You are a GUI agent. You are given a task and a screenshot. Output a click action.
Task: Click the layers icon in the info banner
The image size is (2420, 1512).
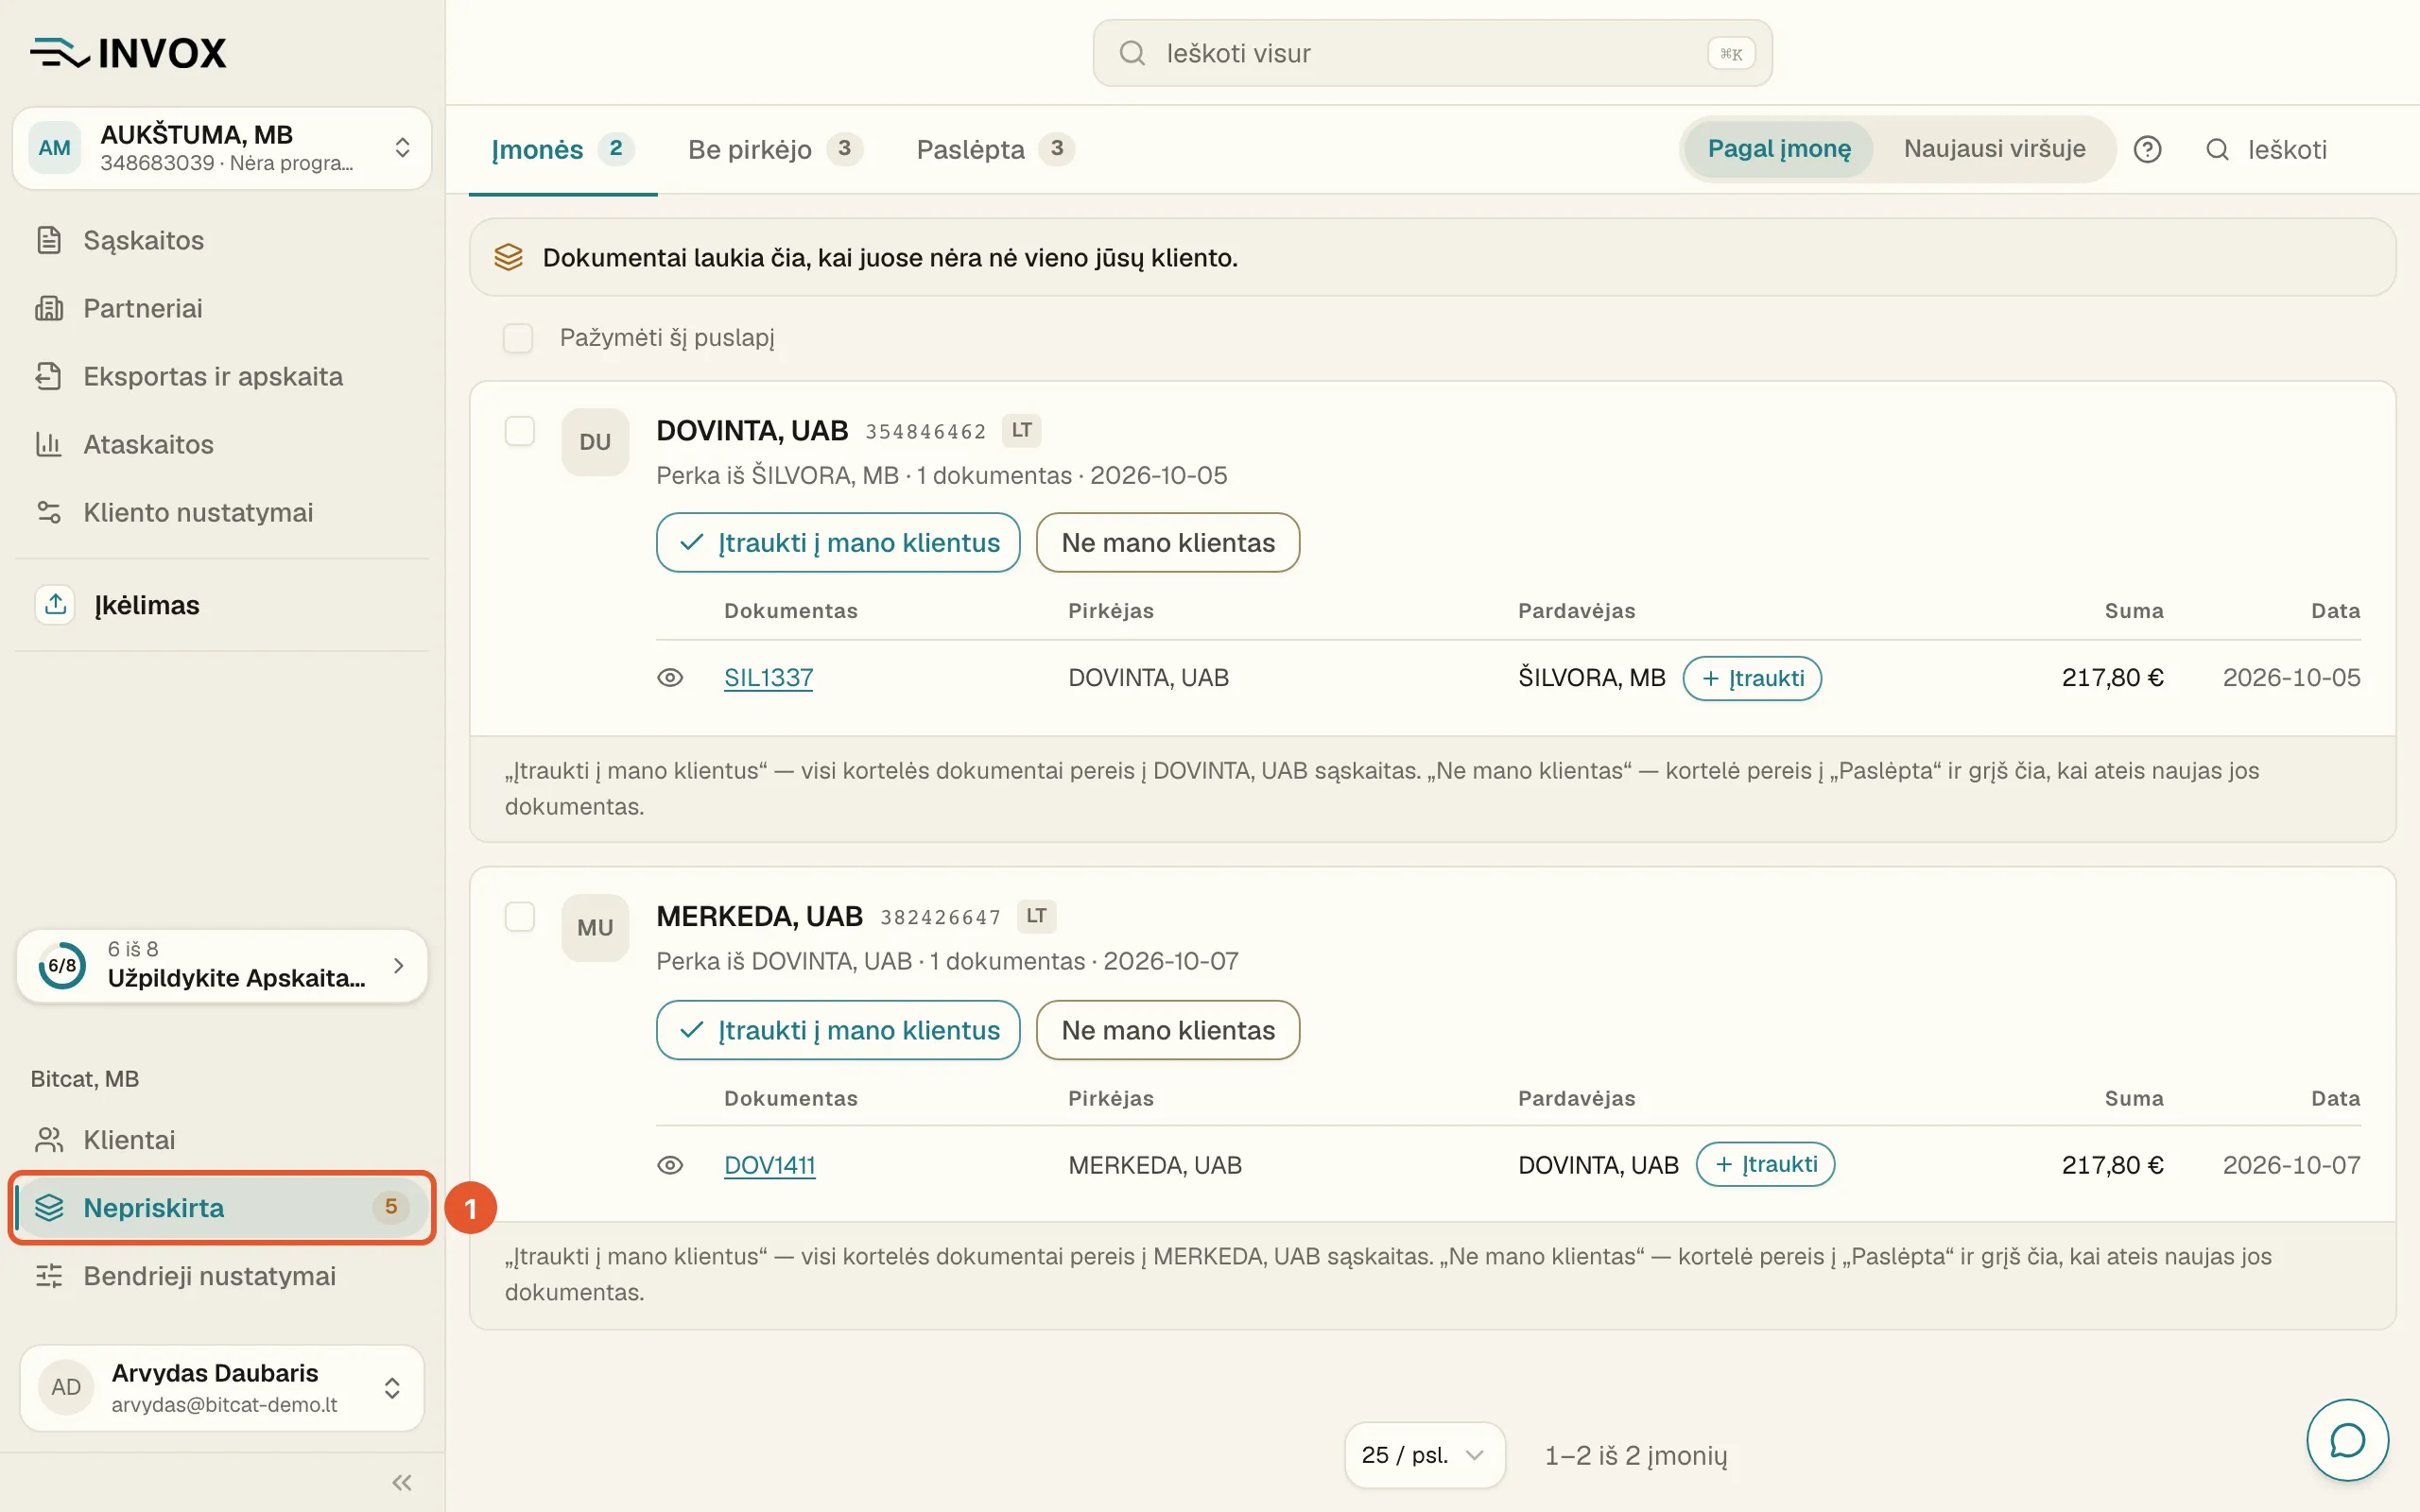[x=508, y=257]
